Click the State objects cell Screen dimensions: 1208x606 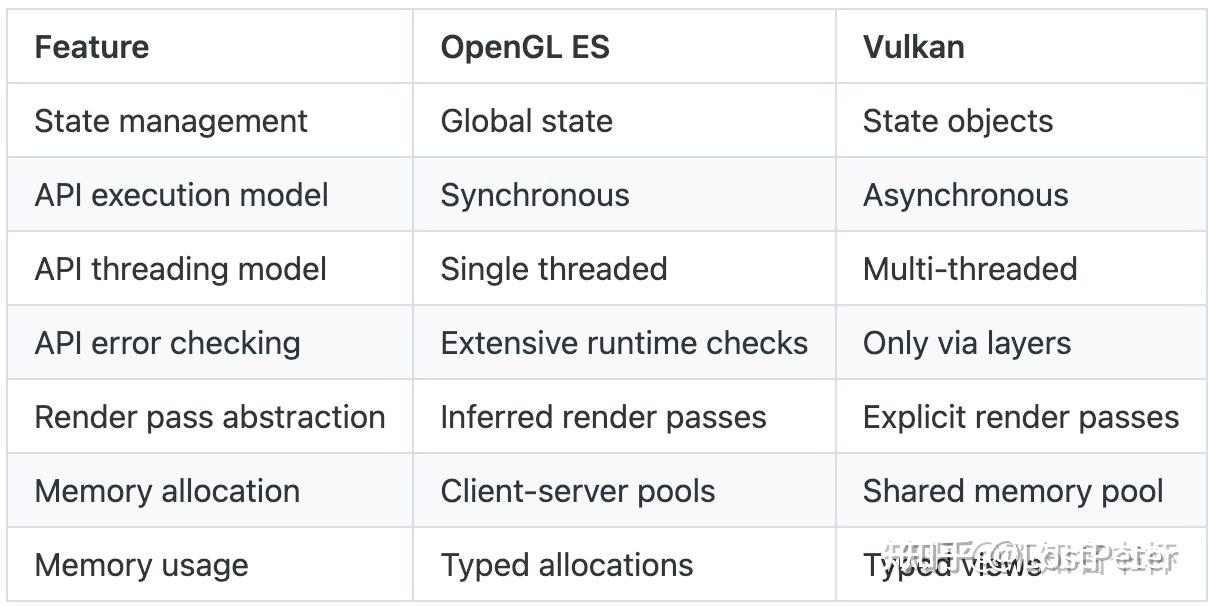pyautogui.click(x=957, y=121)
